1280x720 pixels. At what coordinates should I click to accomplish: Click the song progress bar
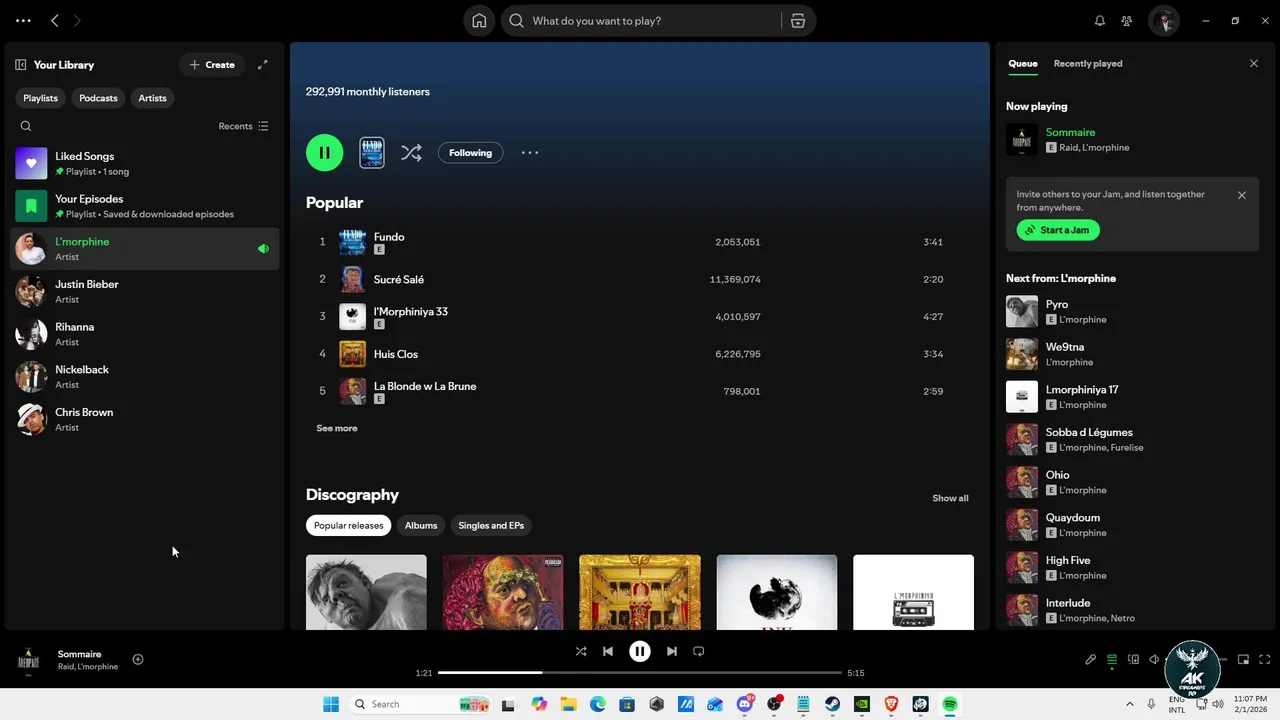point(640,673)
